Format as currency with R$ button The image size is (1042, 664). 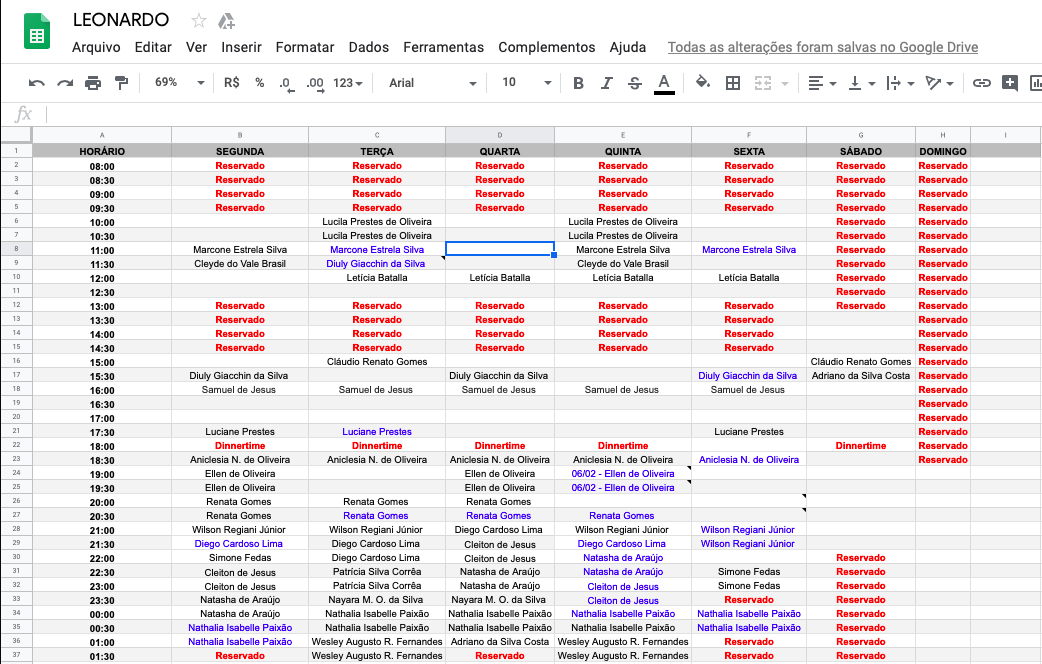click(232, 83)
